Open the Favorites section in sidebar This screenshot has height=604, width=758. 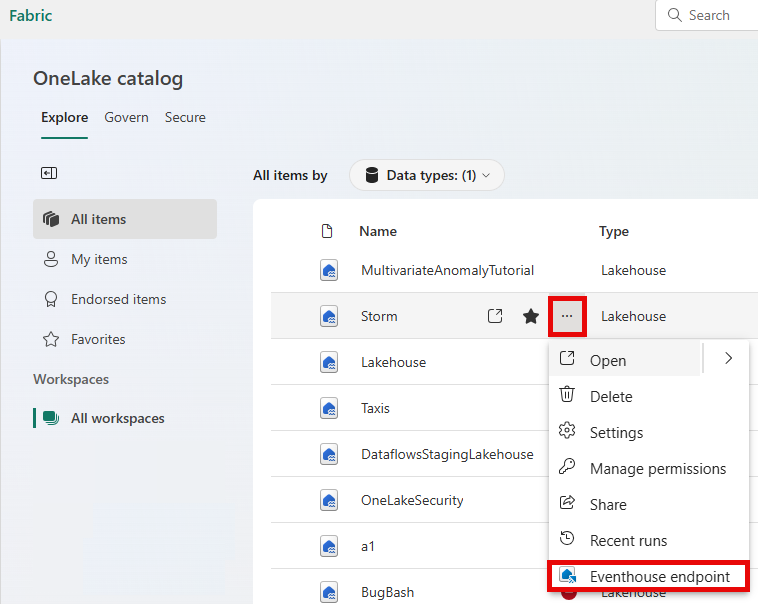[98, 339]
